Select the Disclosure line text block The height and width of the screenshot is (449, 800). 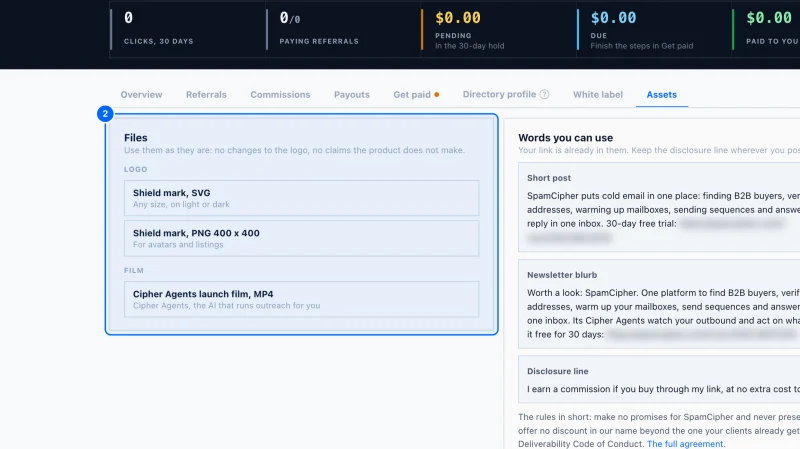pyautogui.click(x=659, y=380)
